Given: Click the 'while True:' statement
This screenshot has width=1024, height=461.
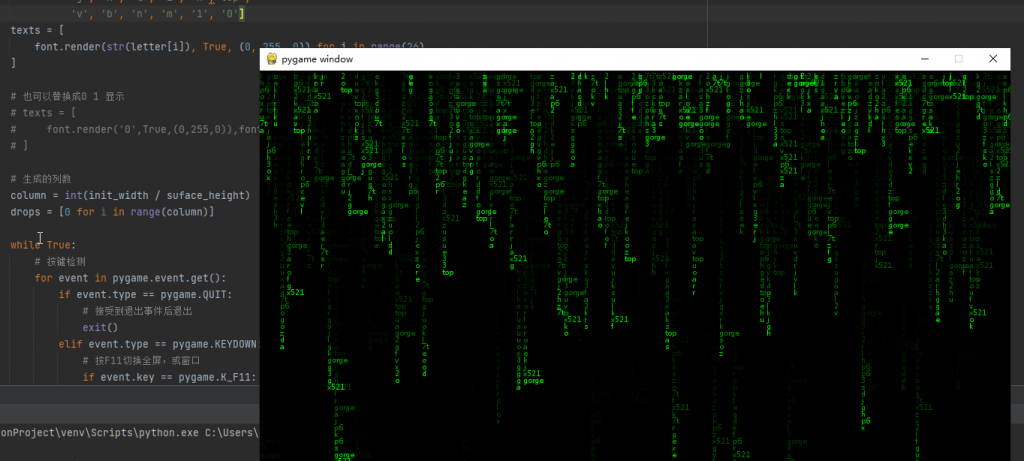Looking at the screenshot, I should point(43,245).
